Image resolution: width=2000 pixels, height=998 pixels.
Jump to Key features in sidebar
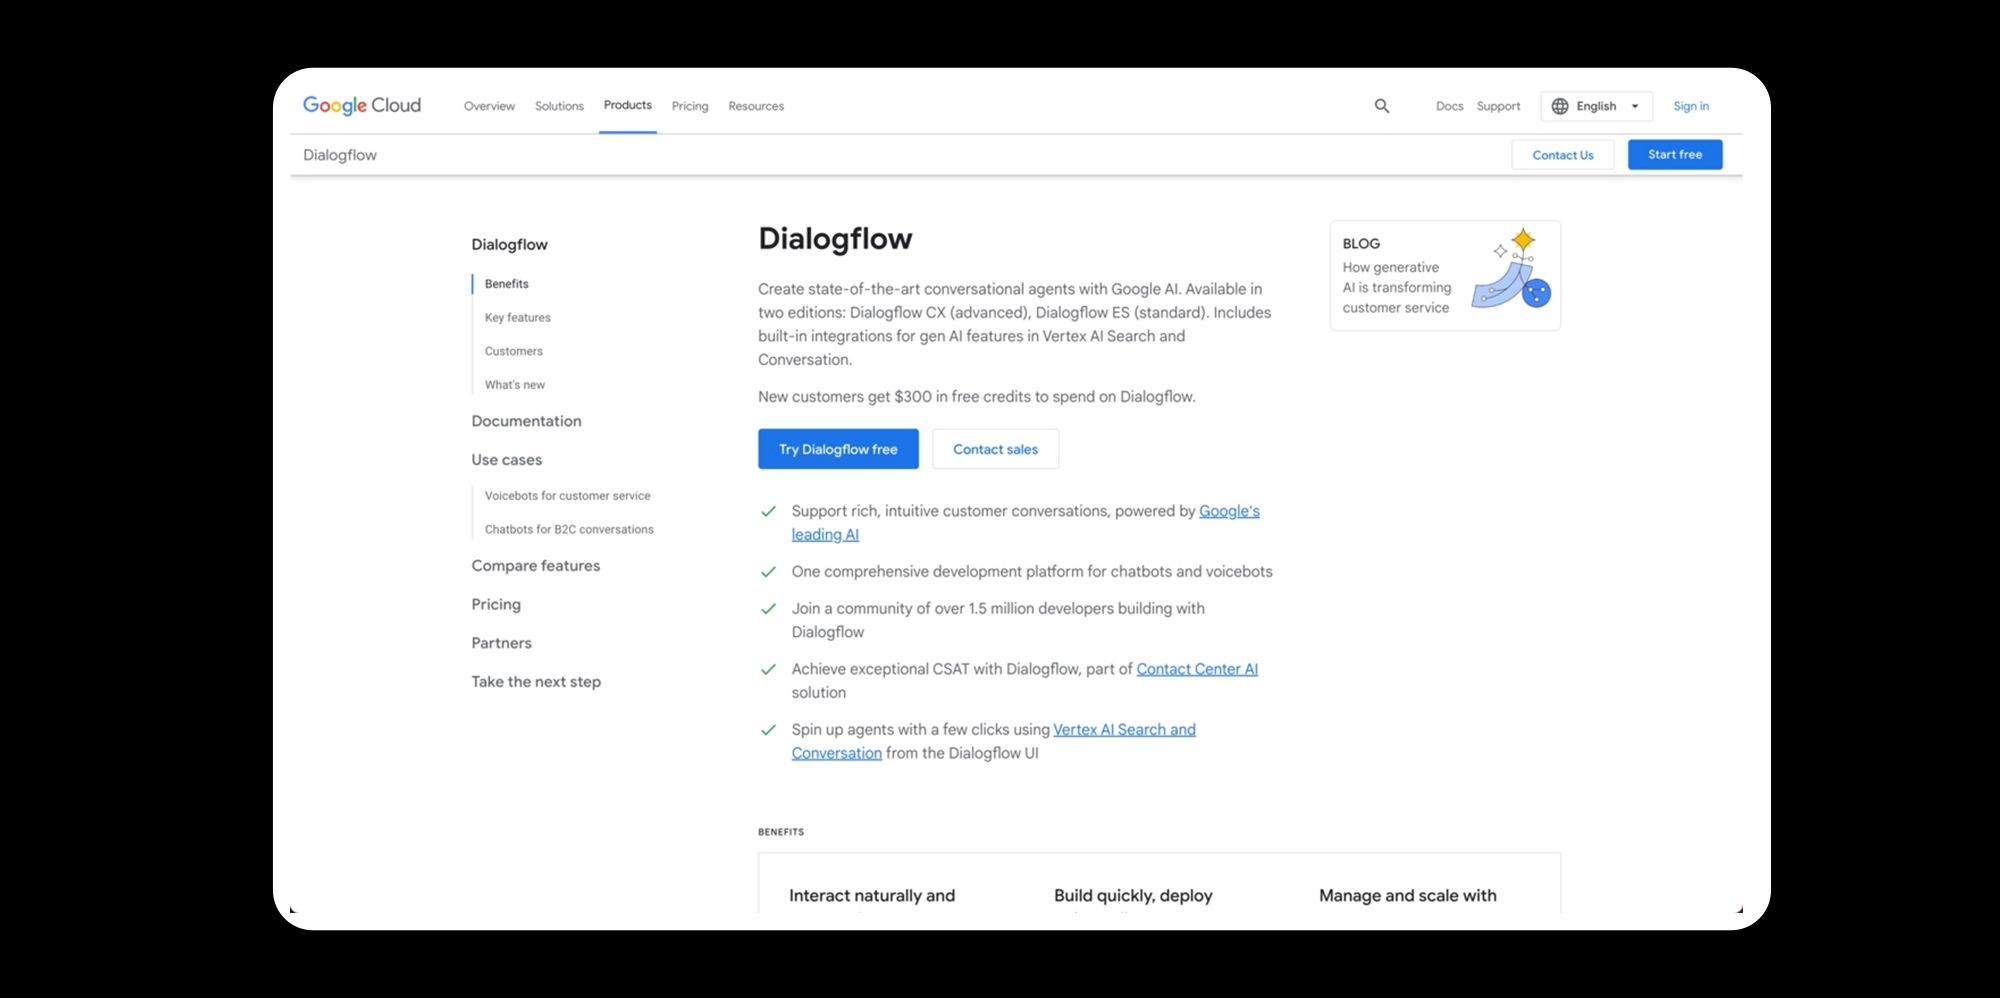pos(517,317)
